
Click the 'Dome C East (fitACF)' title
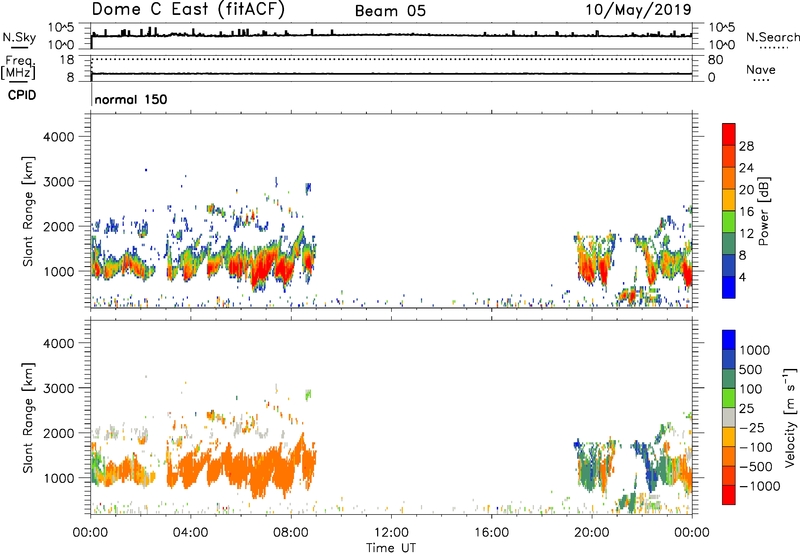pos(188,9)
